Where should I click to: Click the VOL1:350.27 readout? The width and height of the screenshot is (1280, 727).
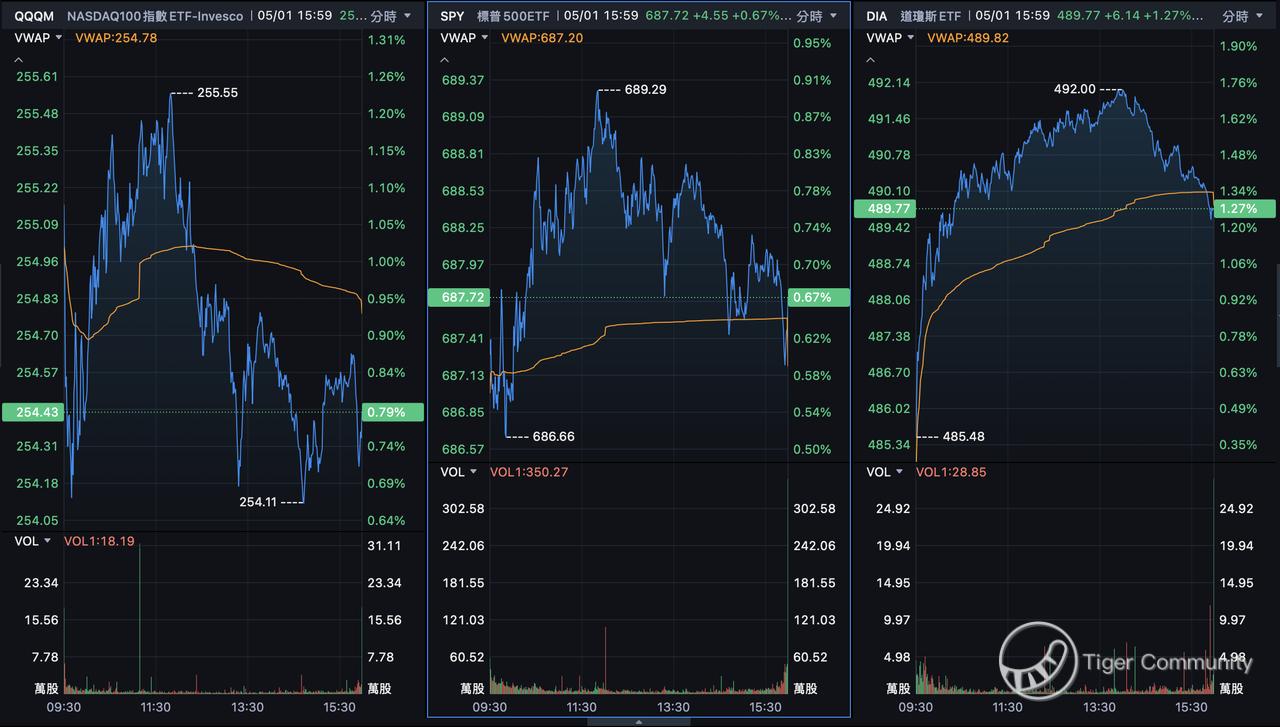point(529,472)
